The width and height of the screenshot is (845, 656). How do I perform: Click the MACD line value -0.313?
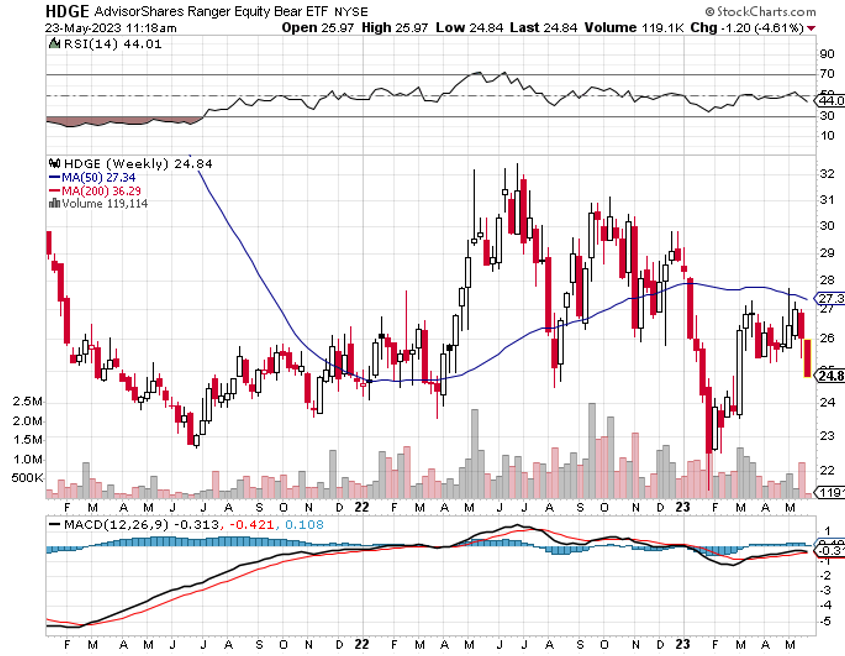click(x=197, y=524)
